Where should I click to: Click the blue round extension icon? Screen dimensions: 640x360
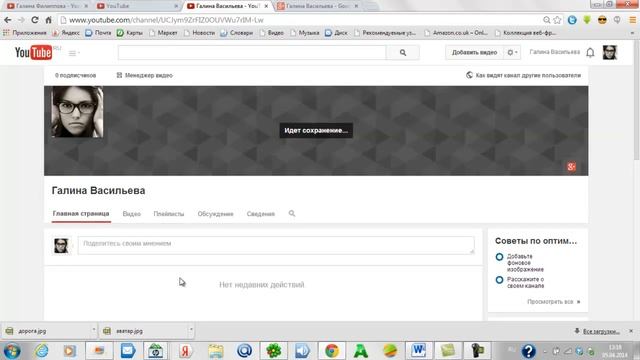point(572,20)
